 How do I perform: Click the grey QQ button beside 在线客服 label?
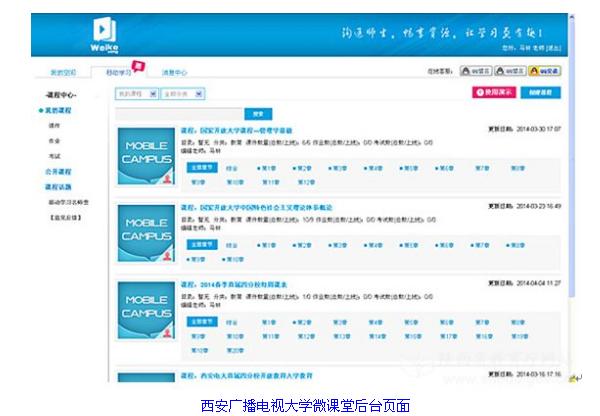pyautogui.click(x=476, y=71)
